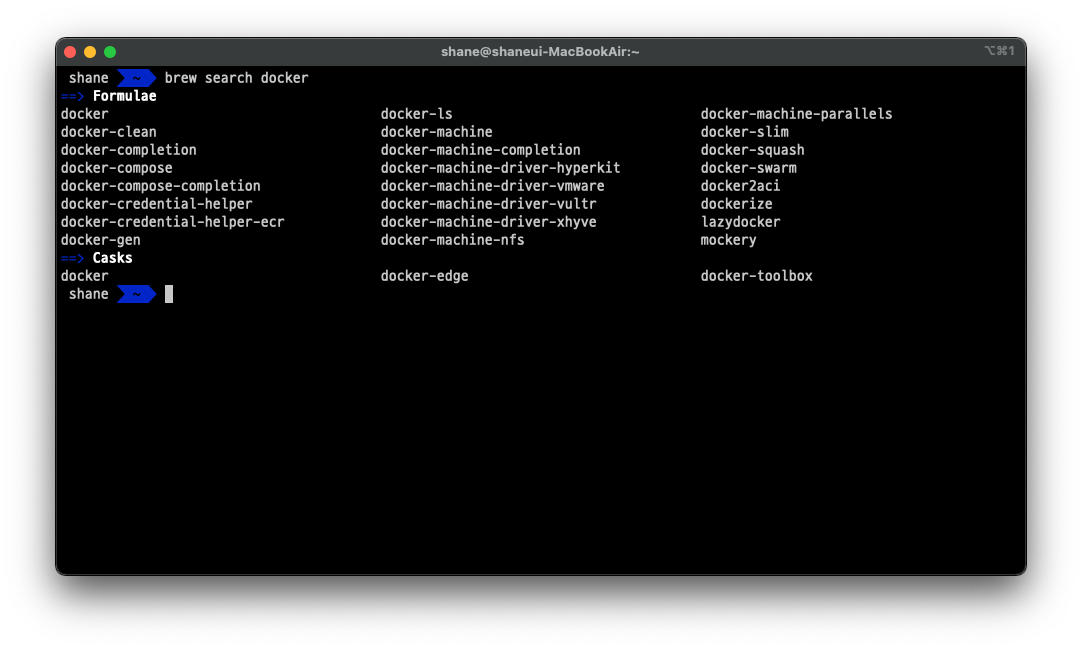
Task: Select 'docker-machine' formula
Action: tap(437, 132)
